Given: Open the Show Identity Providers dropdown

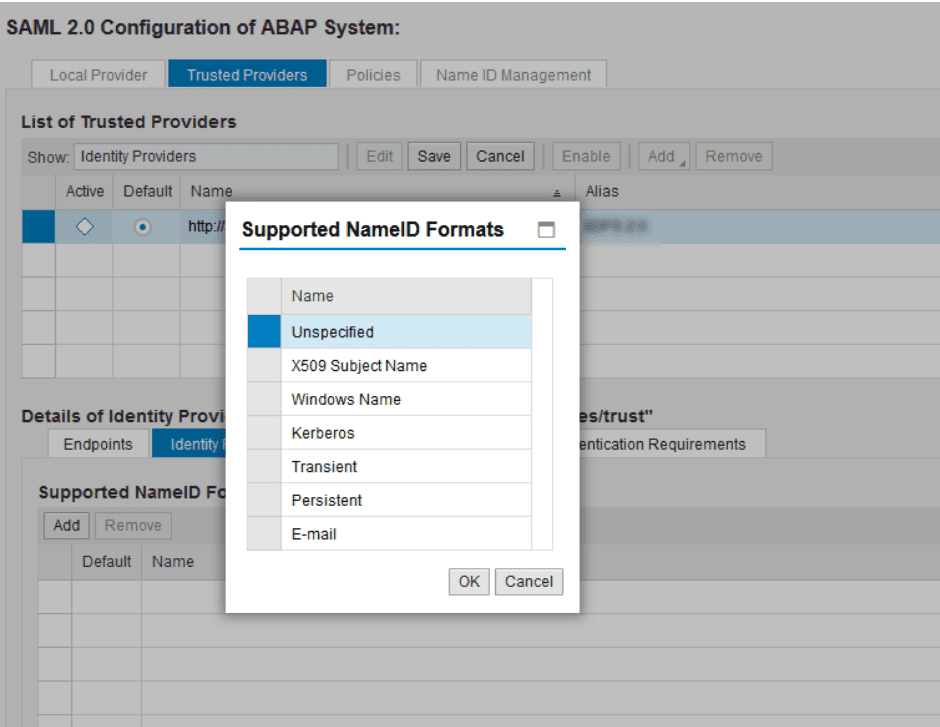Looking at the screenshot, I should click(x=206, y=156).
